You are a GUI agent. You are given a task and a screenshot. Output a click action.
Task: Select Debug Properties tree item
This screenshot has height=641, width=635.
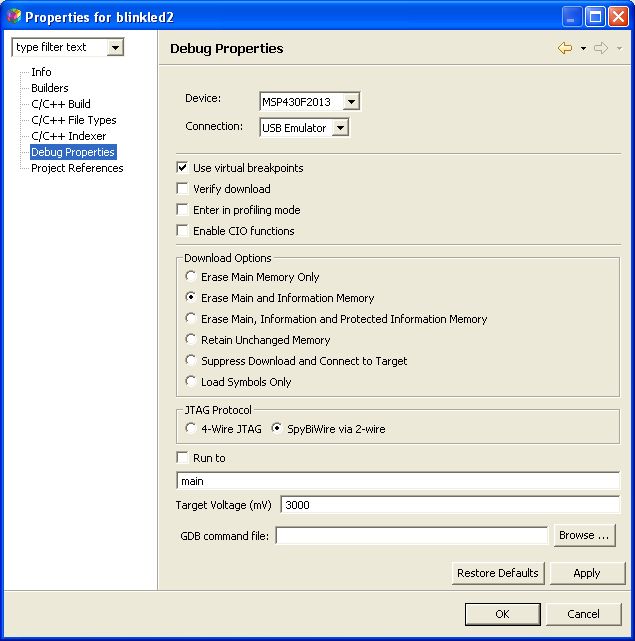point(73,152)
